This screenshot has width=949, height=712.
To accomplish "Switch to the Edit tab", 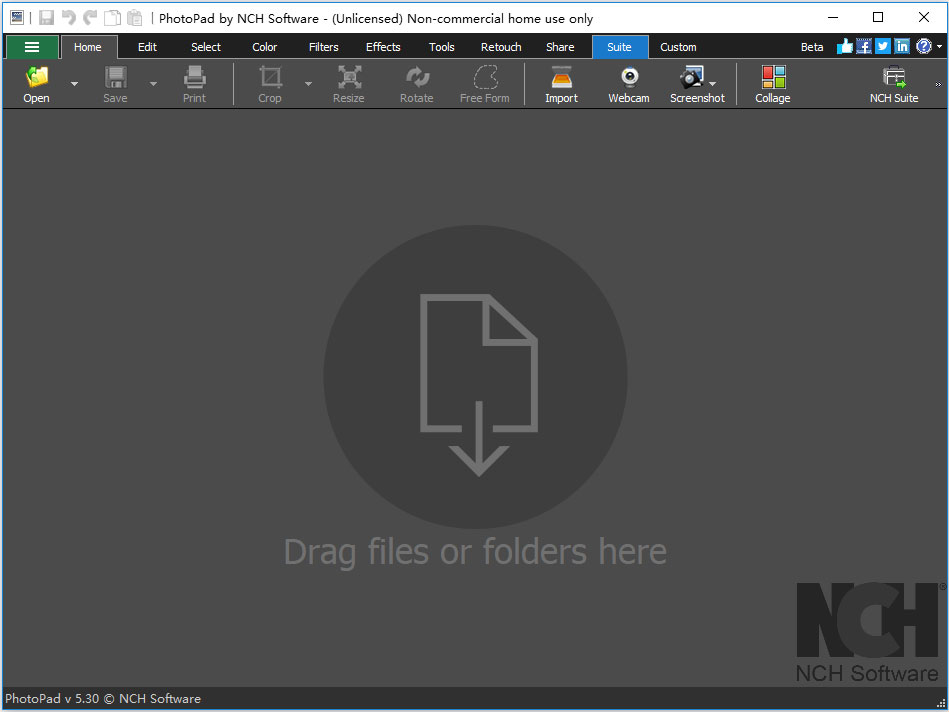I will pos(147,47).
